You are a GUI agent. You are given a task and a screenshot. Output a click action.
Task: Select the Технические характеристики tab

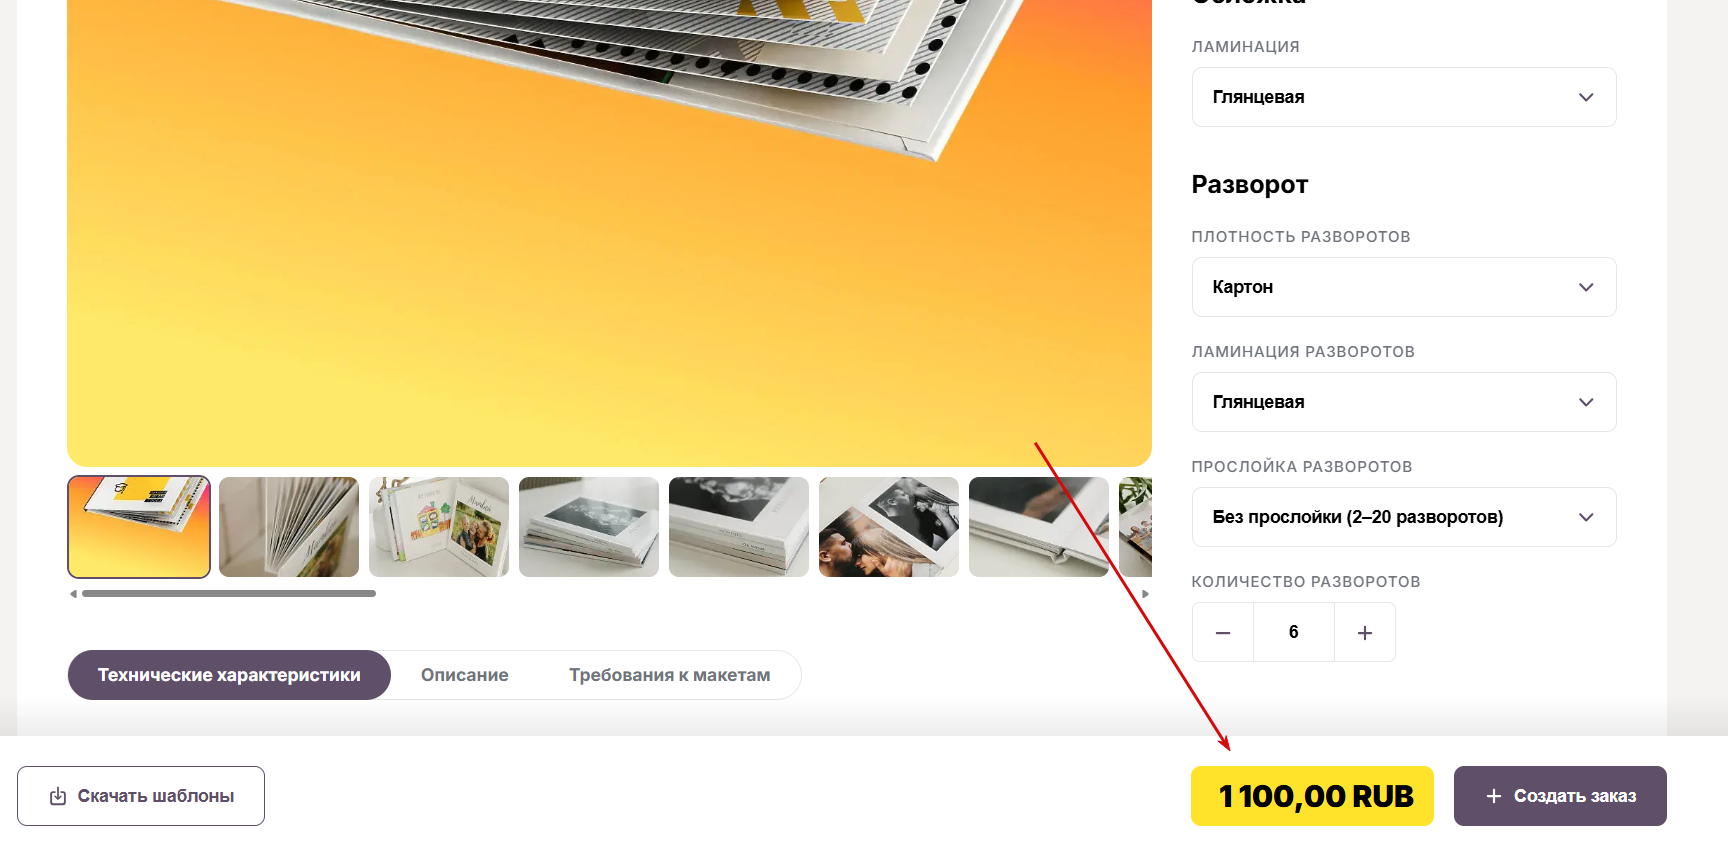229,675
